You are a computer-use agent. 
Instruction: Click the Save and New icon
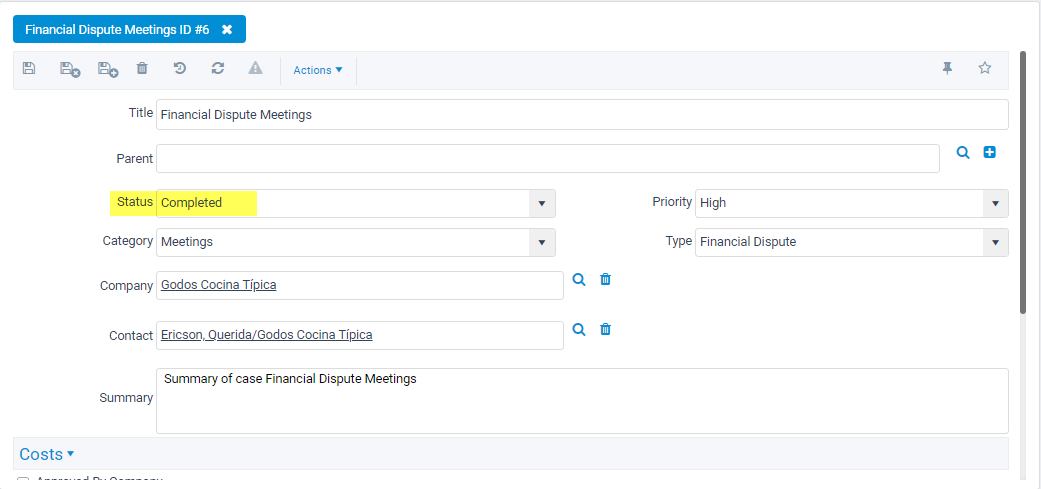point(108,69)
